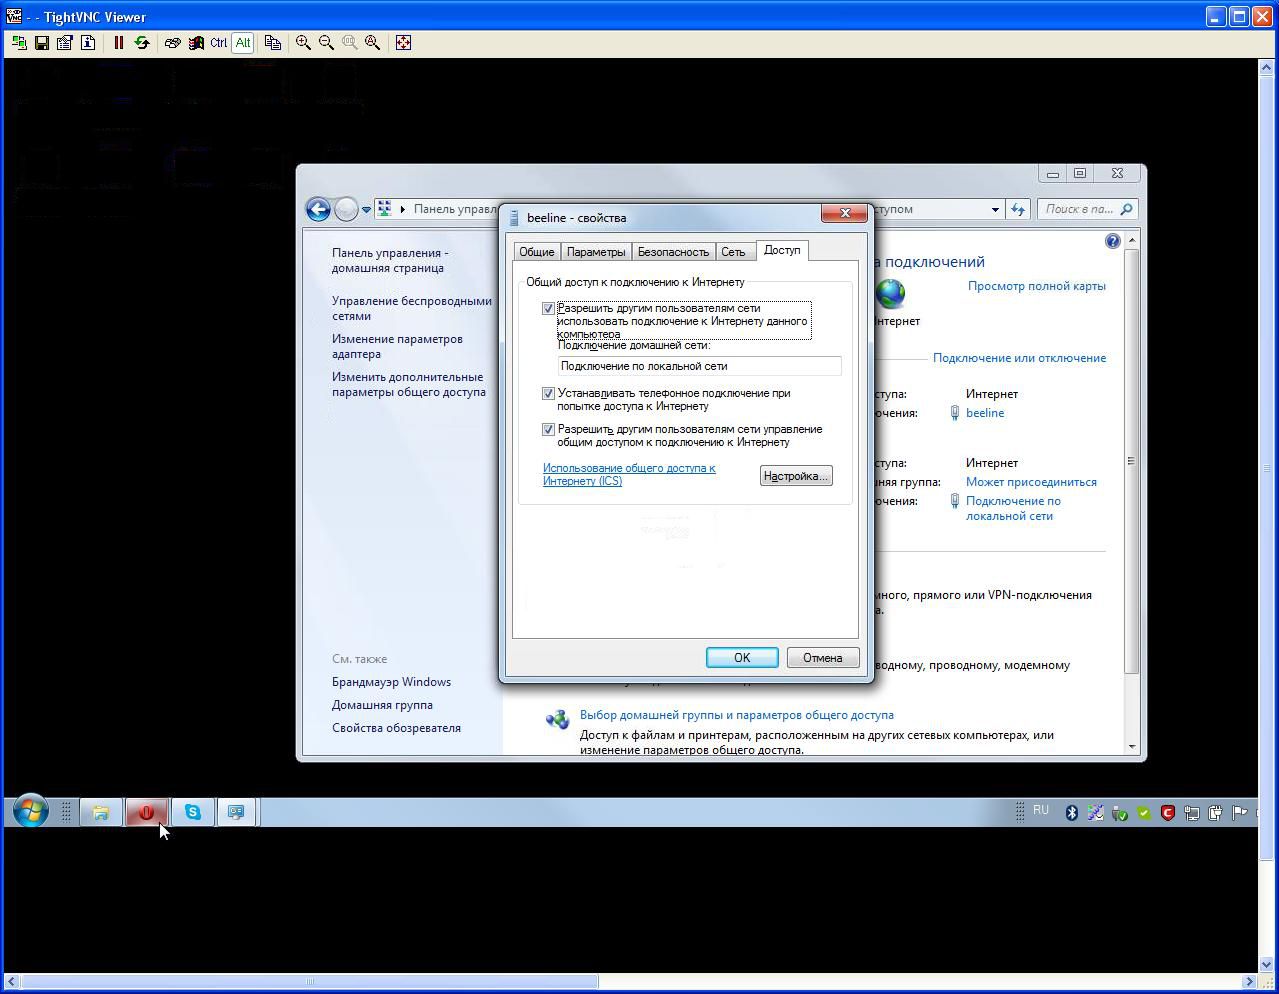Switch to Сеть tab
This screenshot has width=1279, height=994.
pyautogui.click(x=733, y=252)
